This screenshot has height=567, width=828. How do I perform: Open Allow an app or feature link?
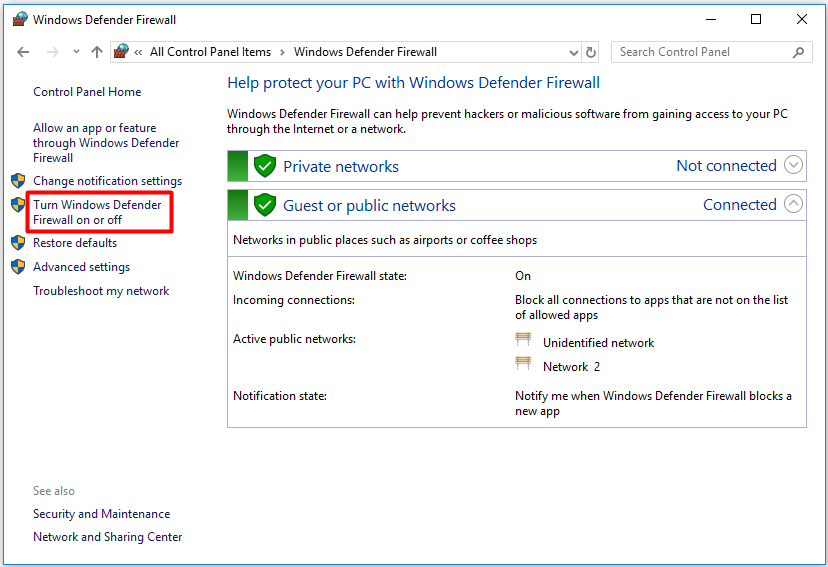click(x=106, y=142)
